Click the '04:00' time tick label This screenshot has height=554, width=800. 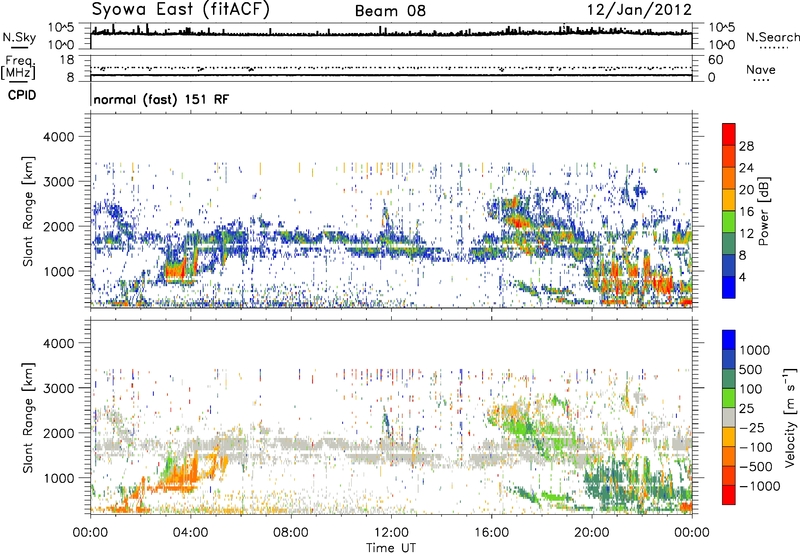pyautogui.click(x=190, y=533)
